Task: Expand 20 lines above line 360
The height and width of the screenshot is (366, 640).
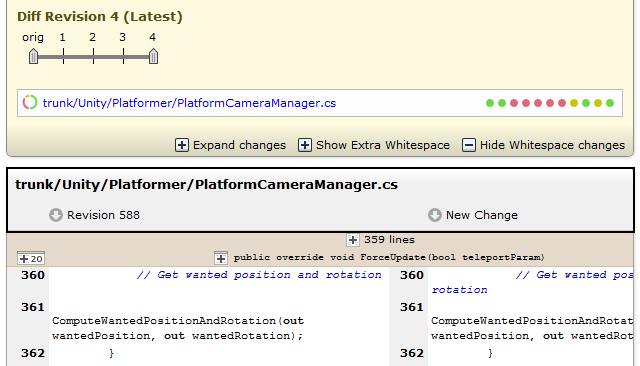Action: 31,259
